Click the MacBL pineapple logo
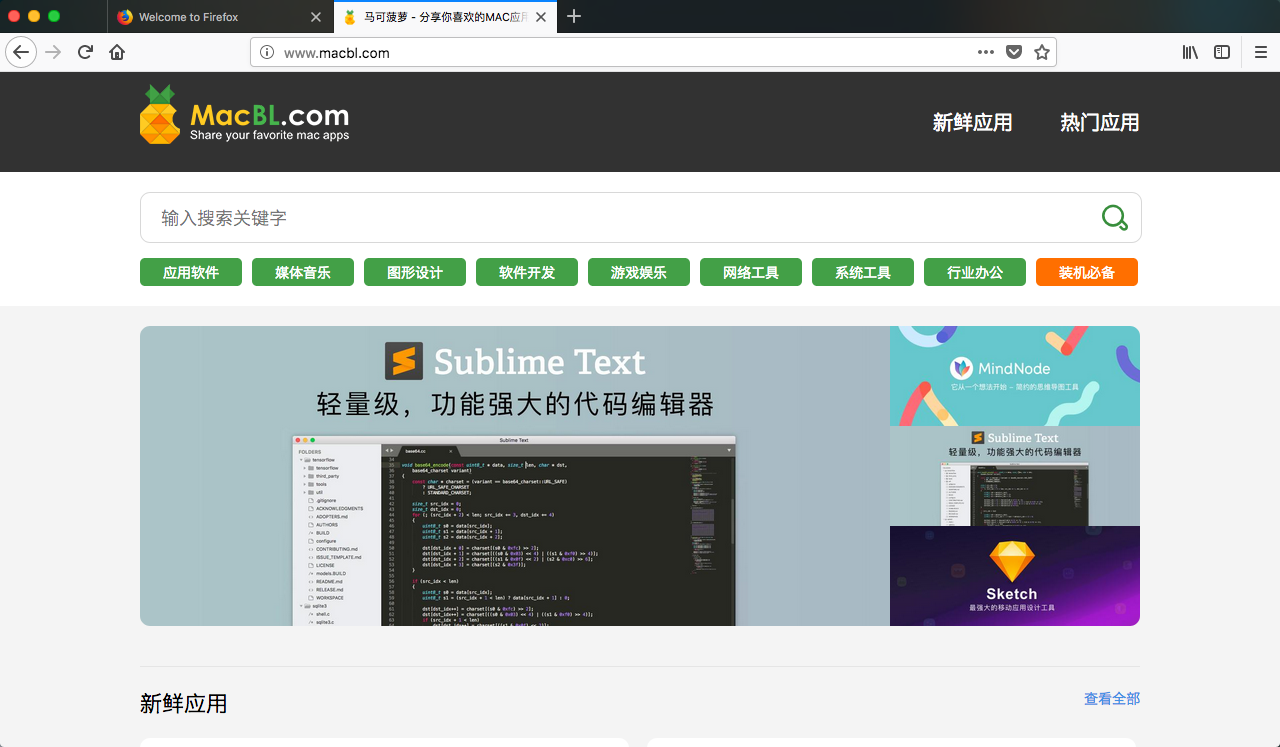The height and width of the screenshot is (747, 1280). [x=160, y=114]
